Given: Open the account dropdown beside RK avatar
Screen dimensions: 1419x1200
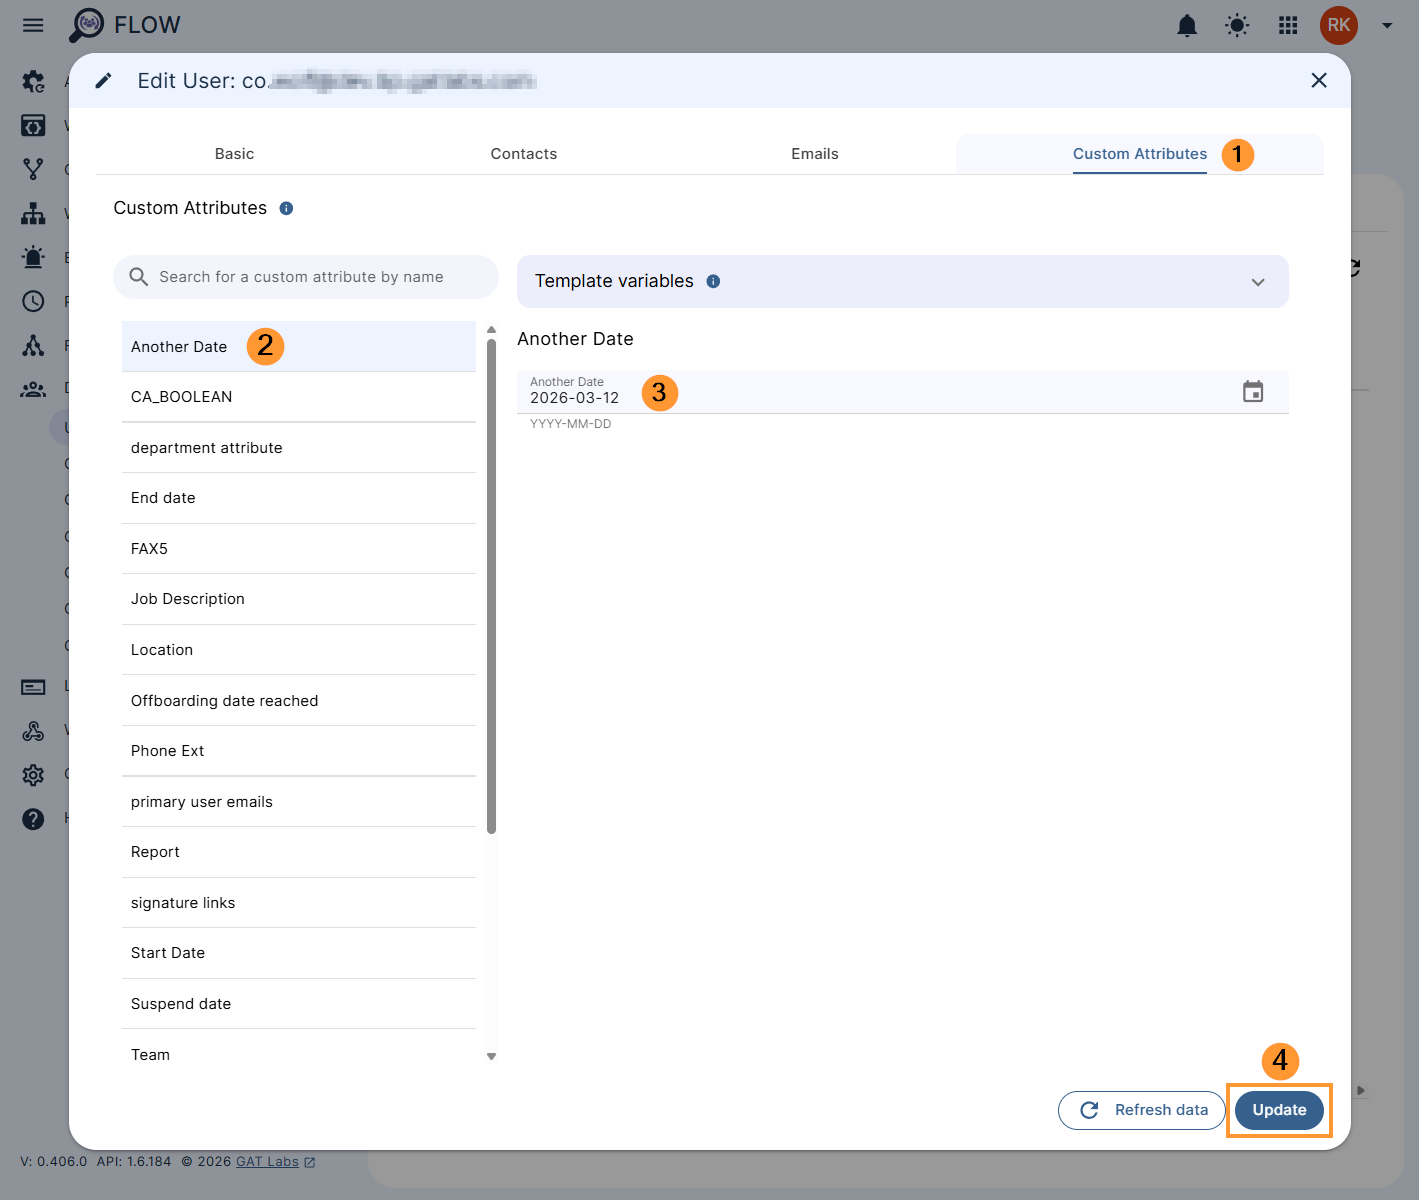Looking at the screenshot, I should click(x=1386, y=26).
